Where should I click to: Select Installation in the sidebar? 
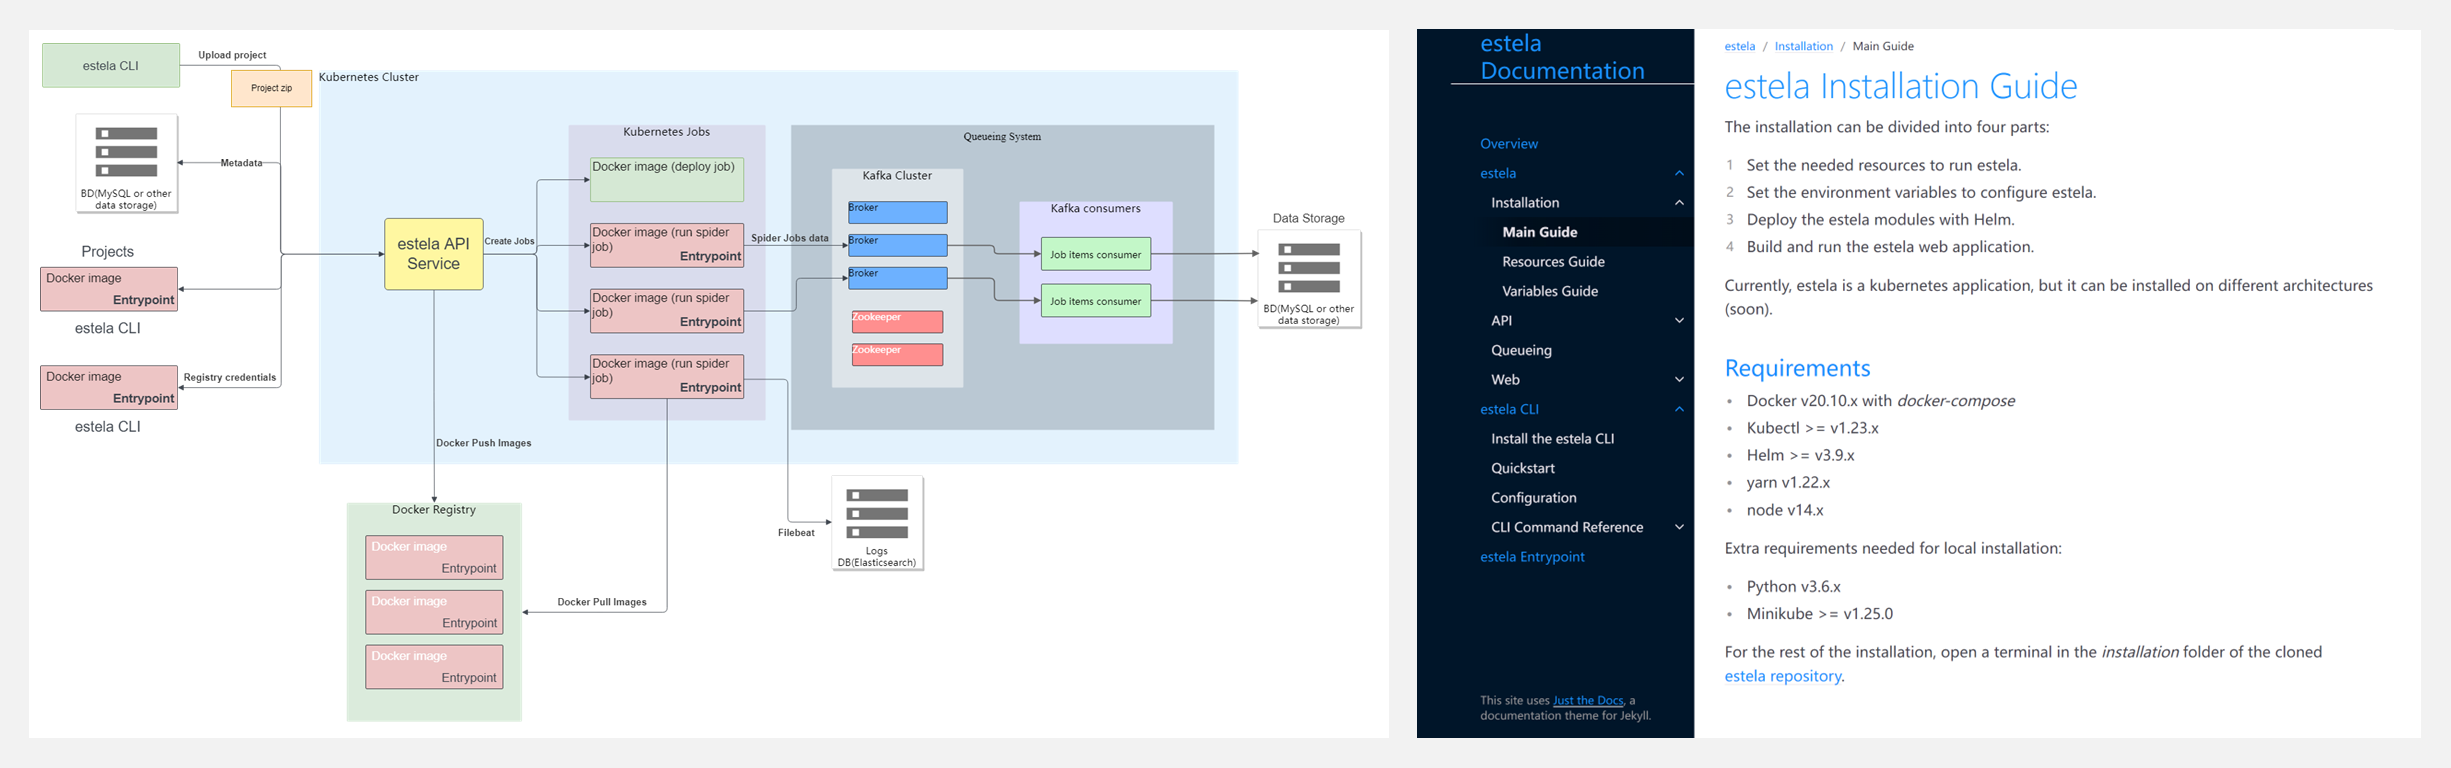[1524, 203]
